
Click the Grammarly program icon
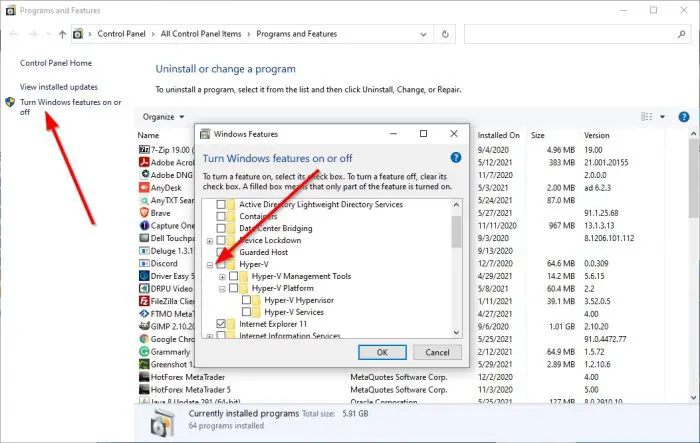pos(144,351)
